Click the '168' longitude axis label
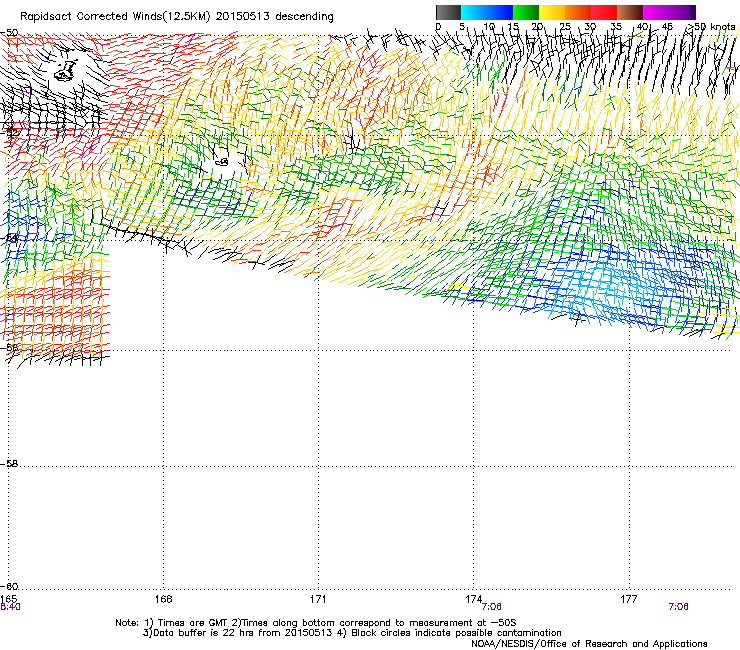This screenshot has width=740, height=650. click(x=163, y=599)
